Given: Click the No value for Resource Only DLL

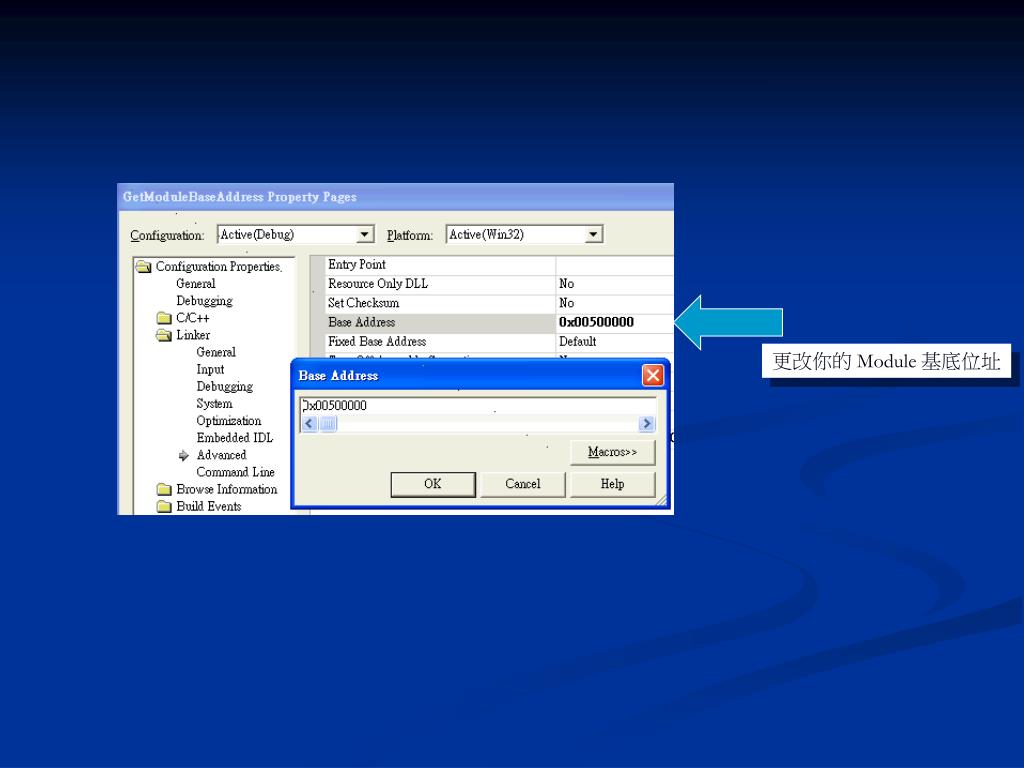Looking at the screenshot, I should [x=566, y=284].
